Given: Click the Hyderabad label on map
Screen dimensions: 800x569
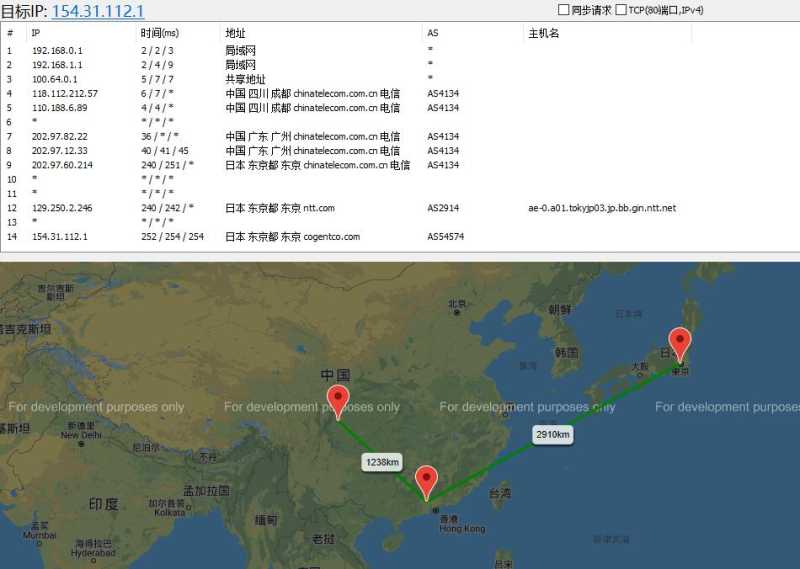Looking at the screenshot, I should [93, 553].
